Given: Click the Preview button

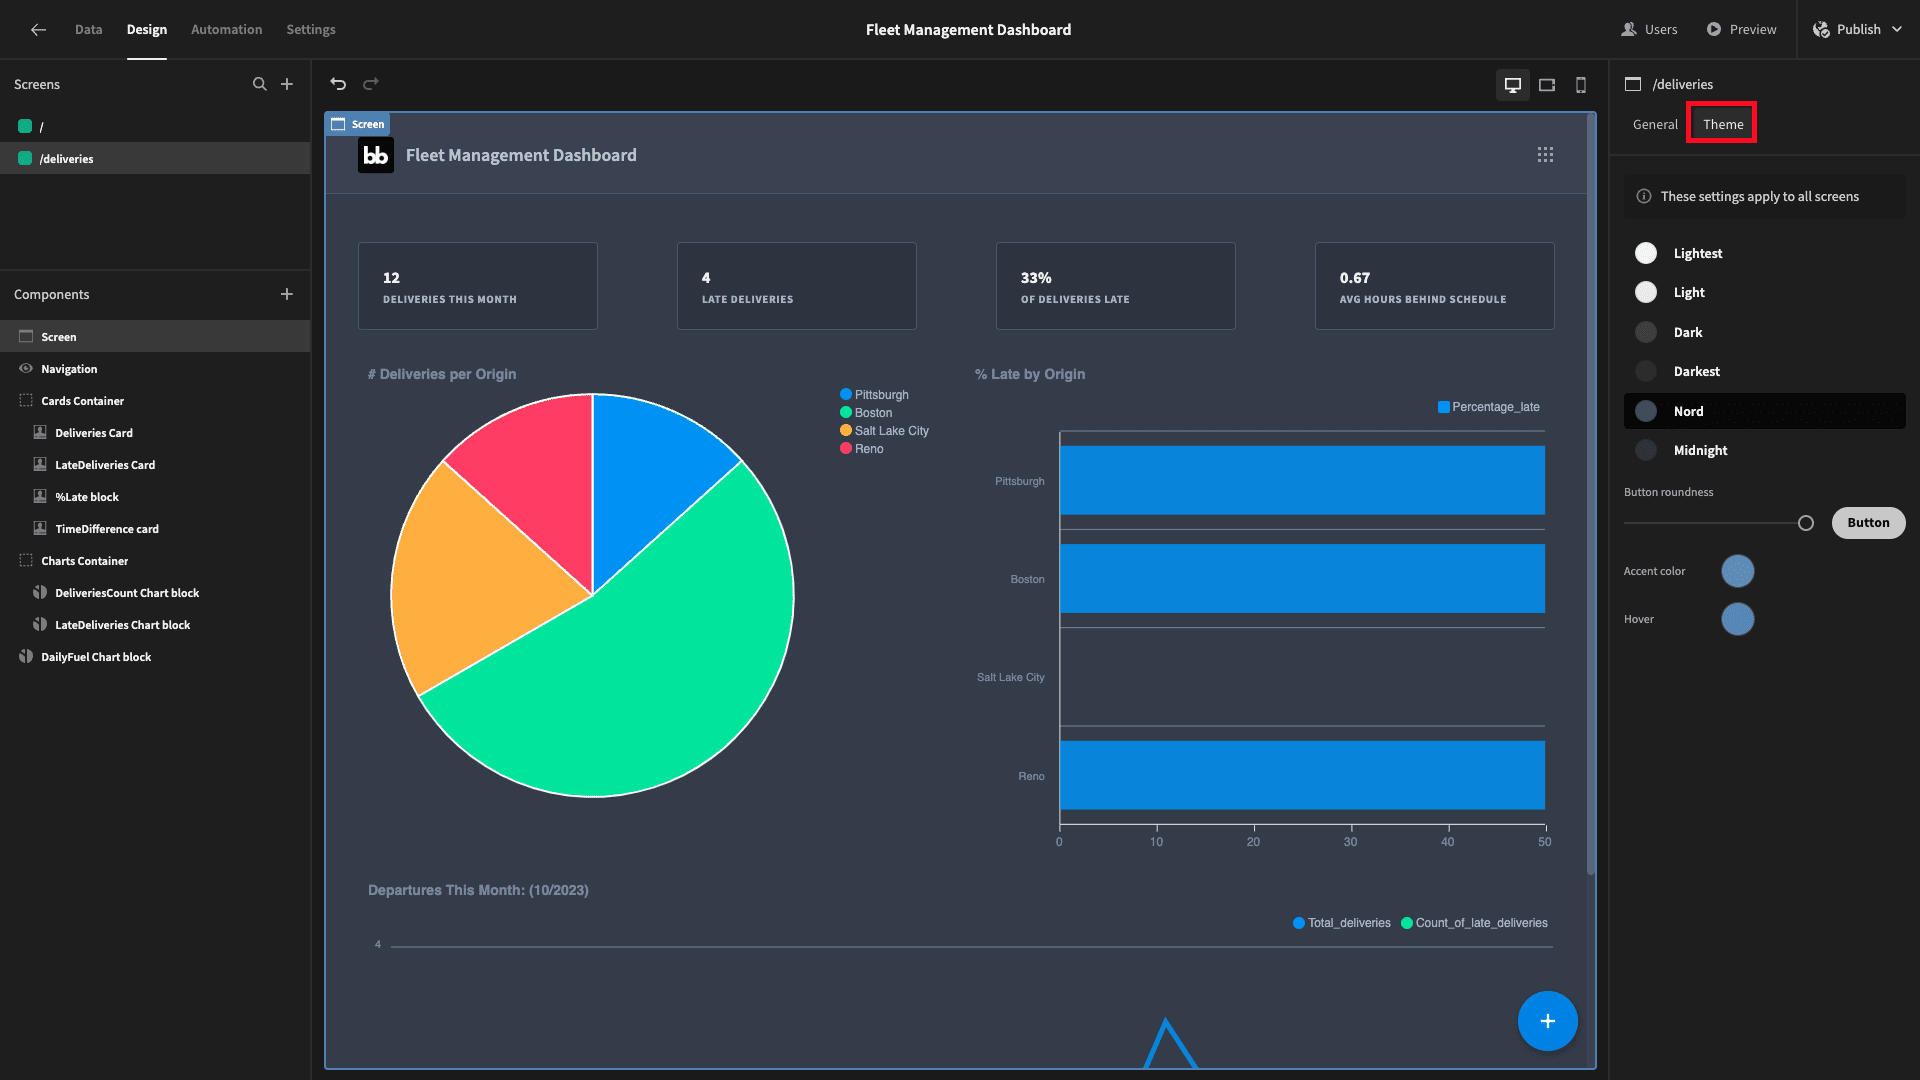Looking at the screenshot, I should point(1741,30).
